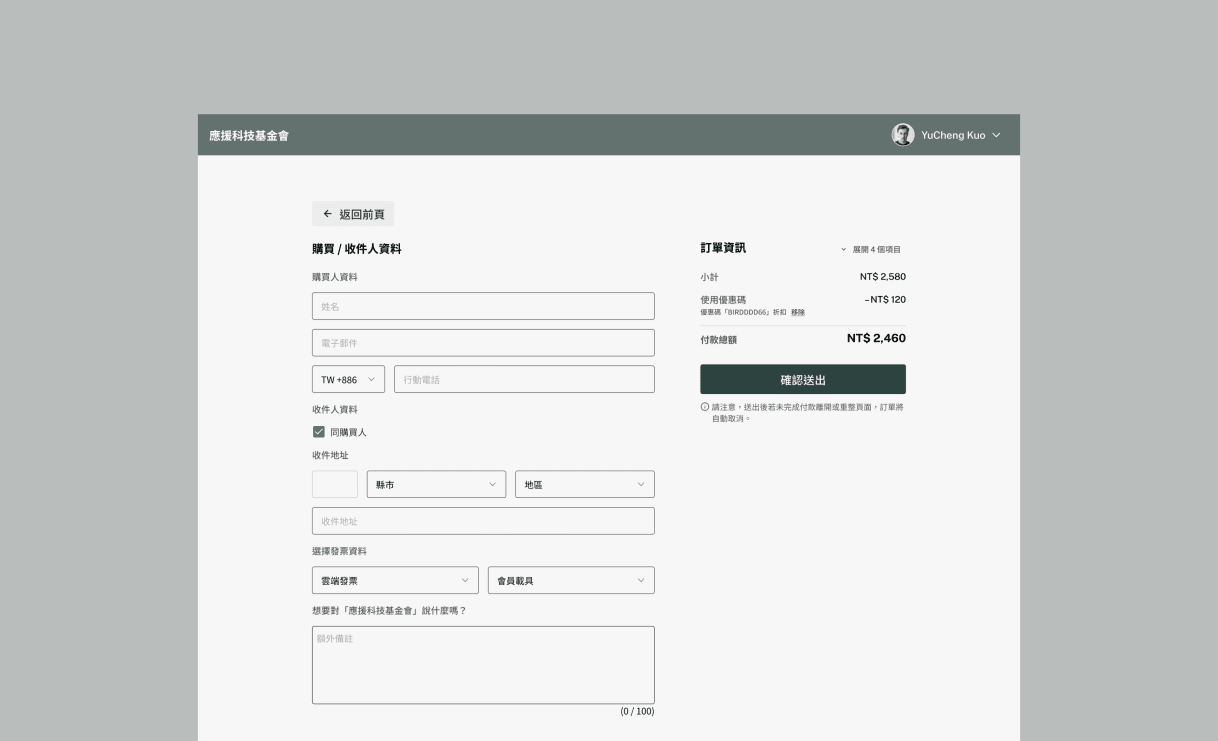Click the 電子郵件 email input field
The image size is (1218, 741).
(483, 342)
